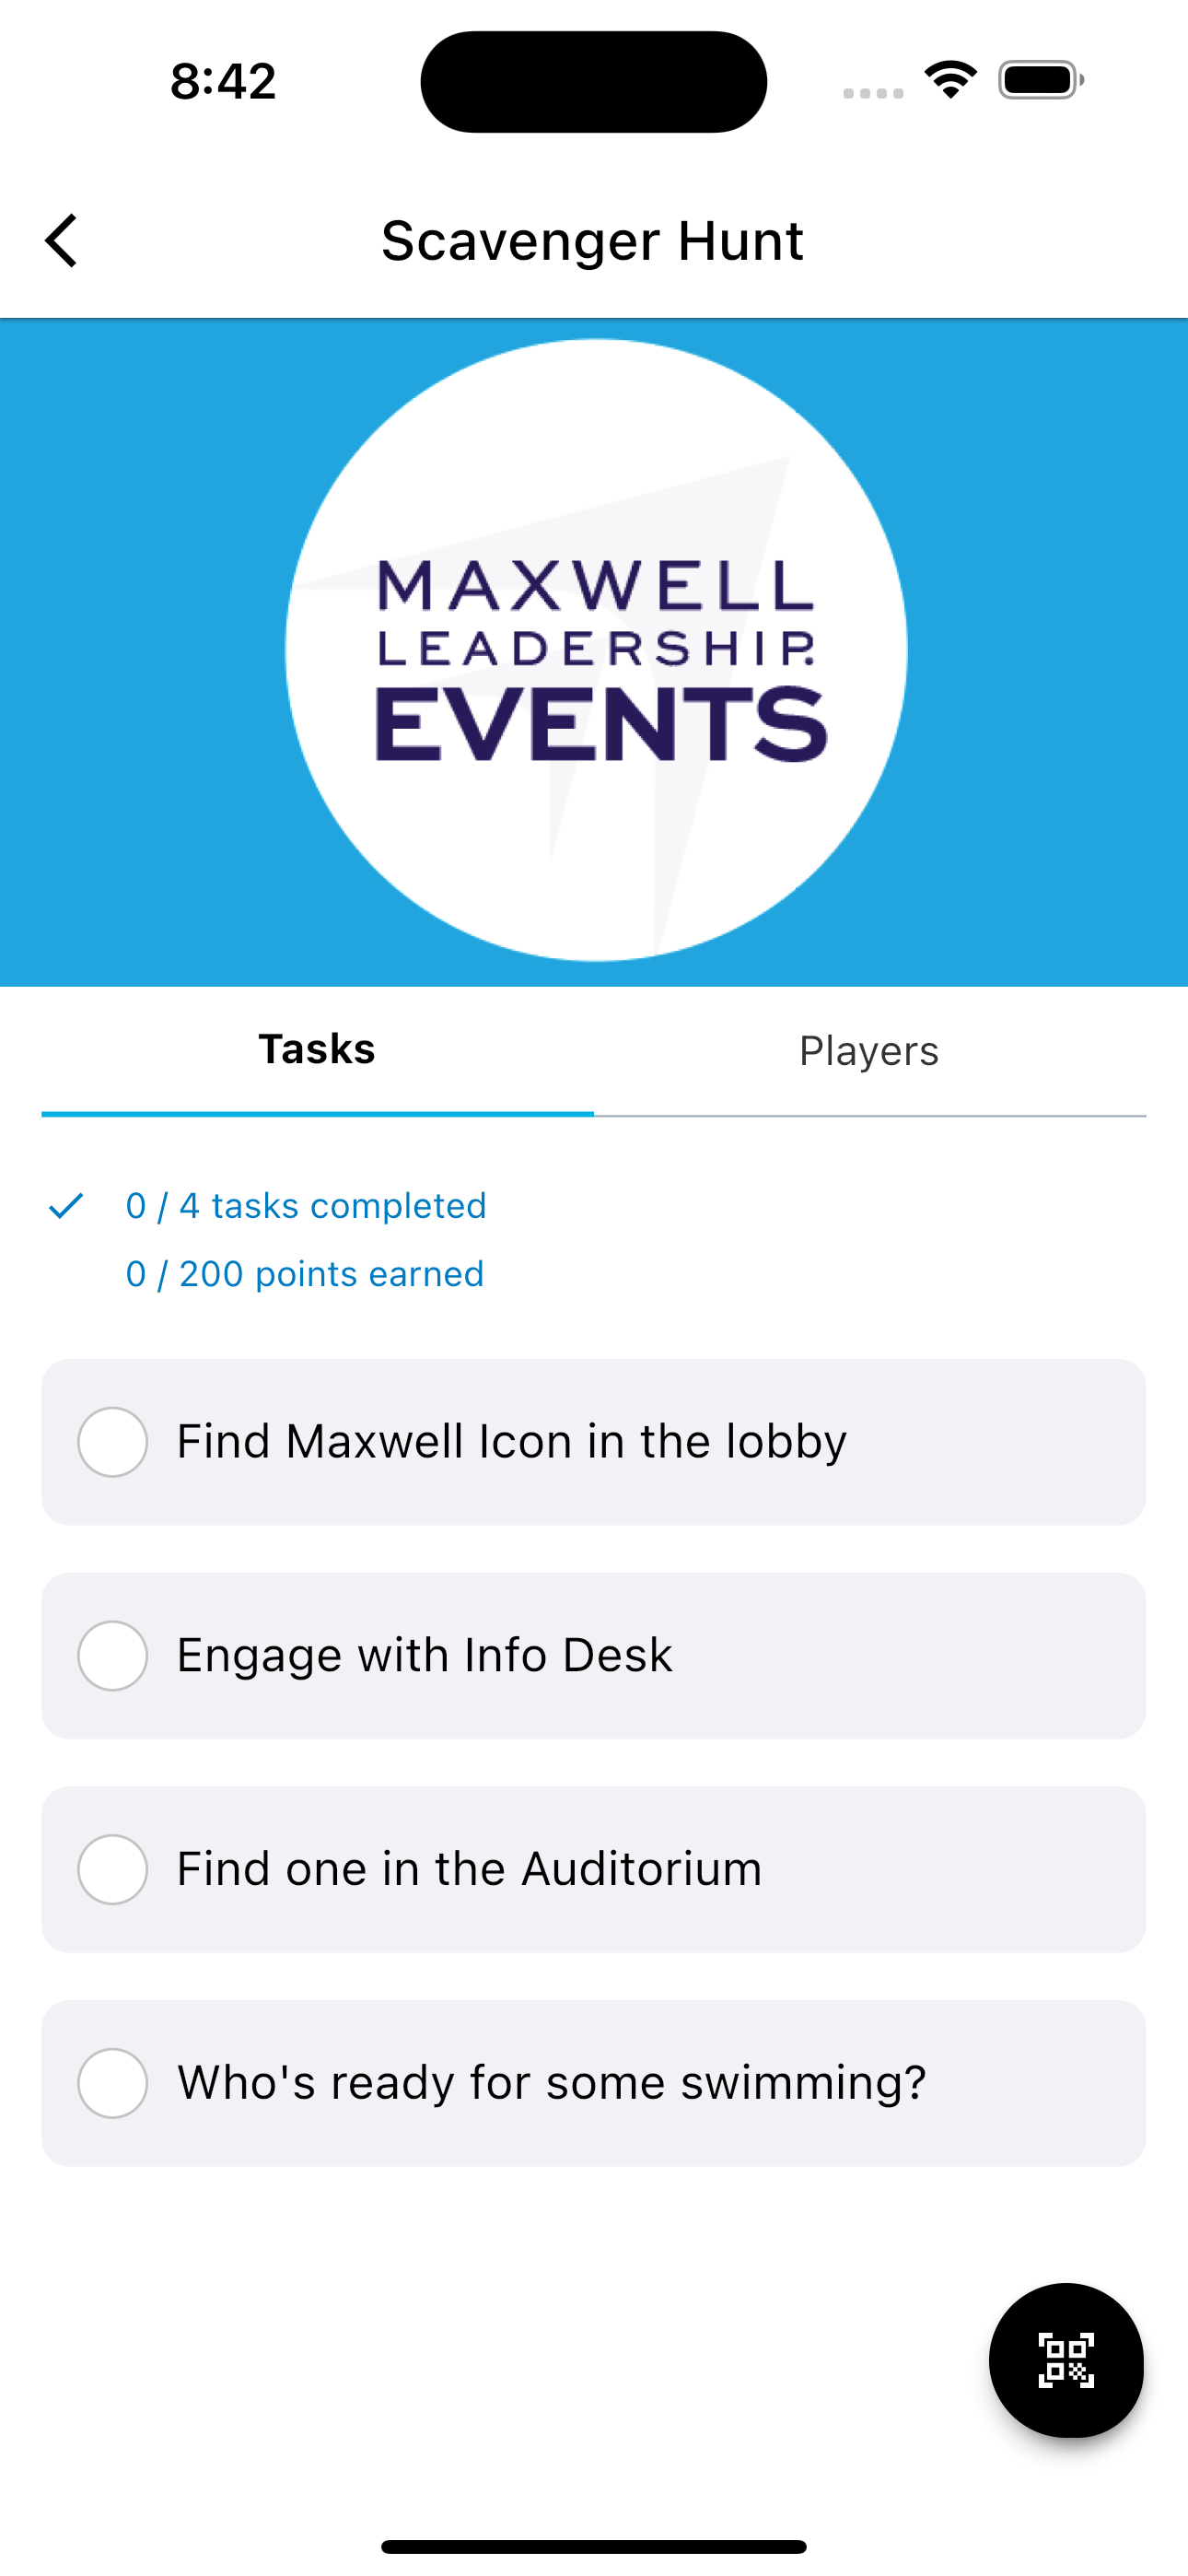Click the blue checkmark progress icon

[66, 1206]
